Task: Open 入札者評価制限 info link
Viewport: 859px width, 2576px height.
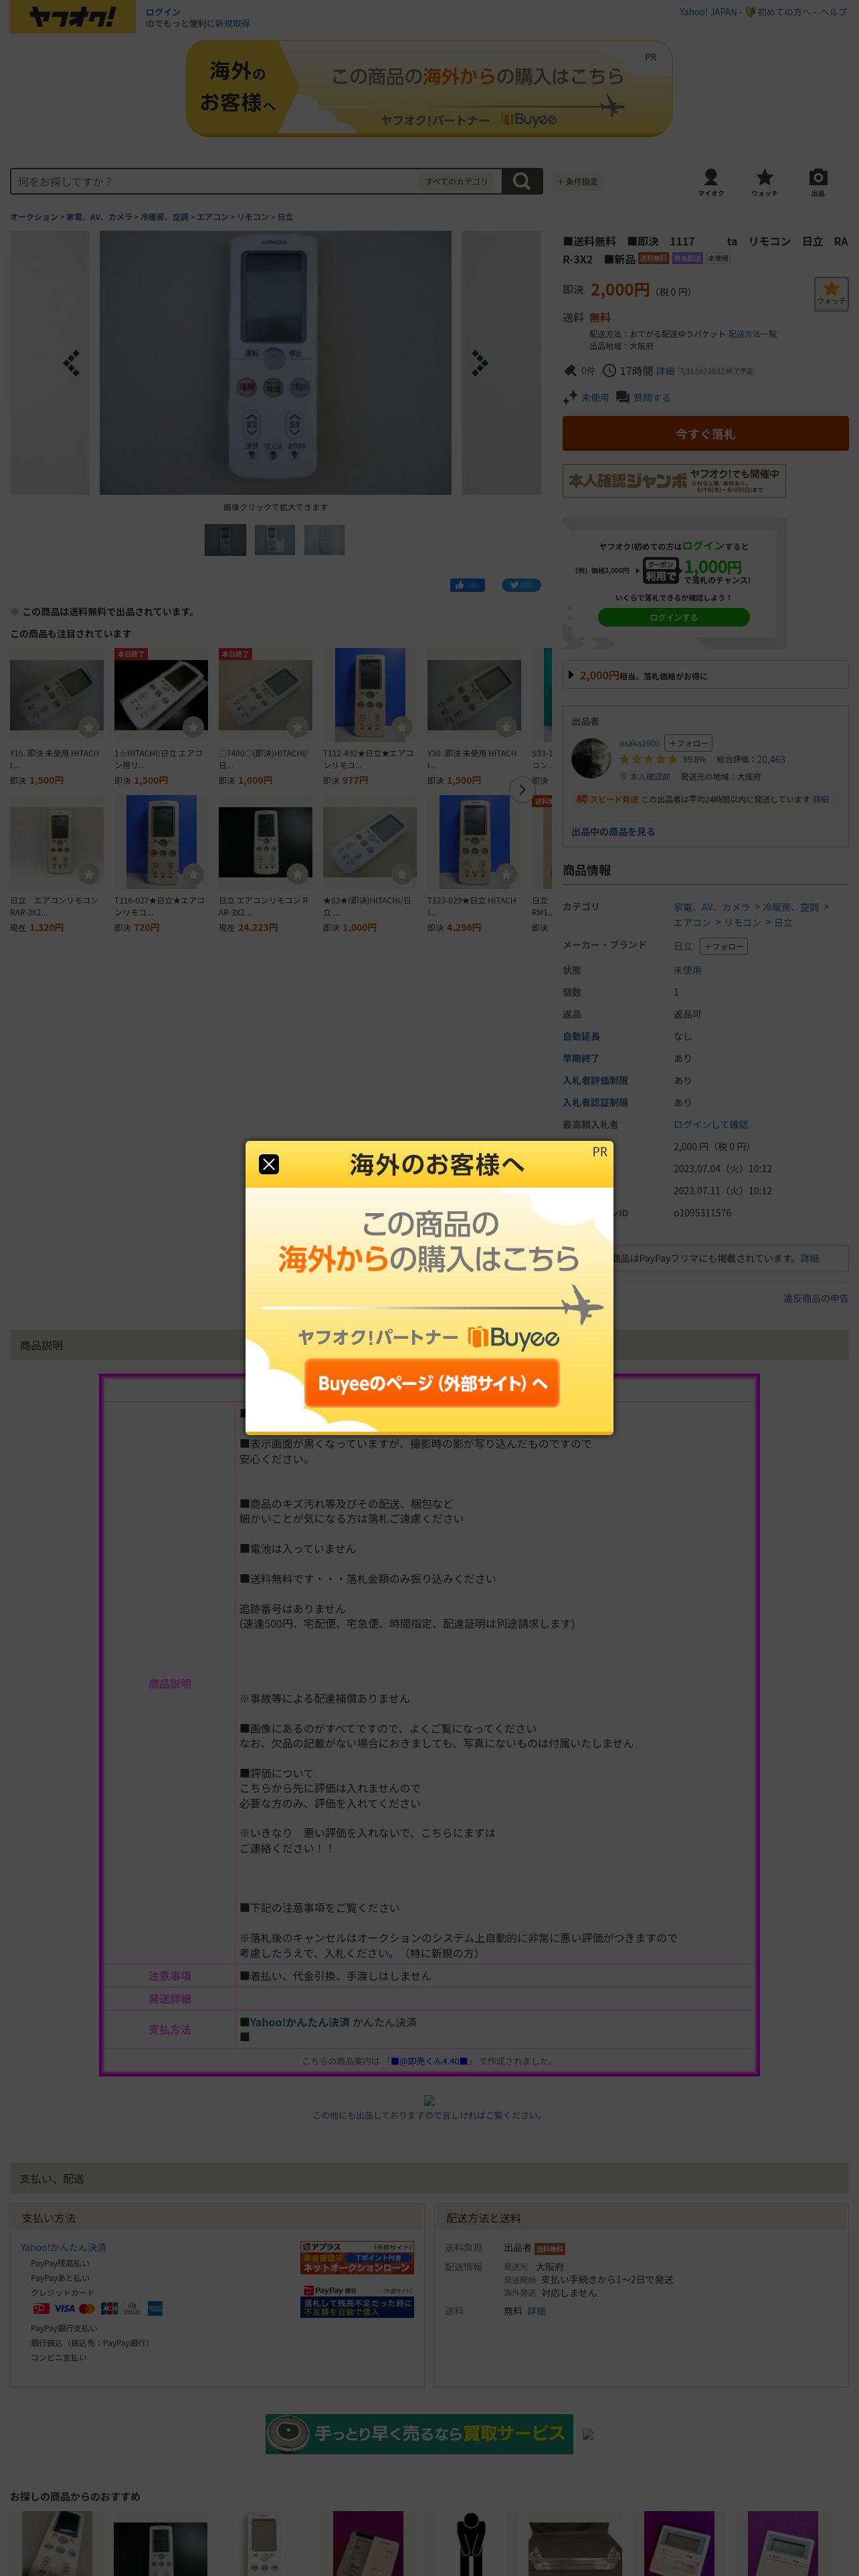Action: (595, 1080)
